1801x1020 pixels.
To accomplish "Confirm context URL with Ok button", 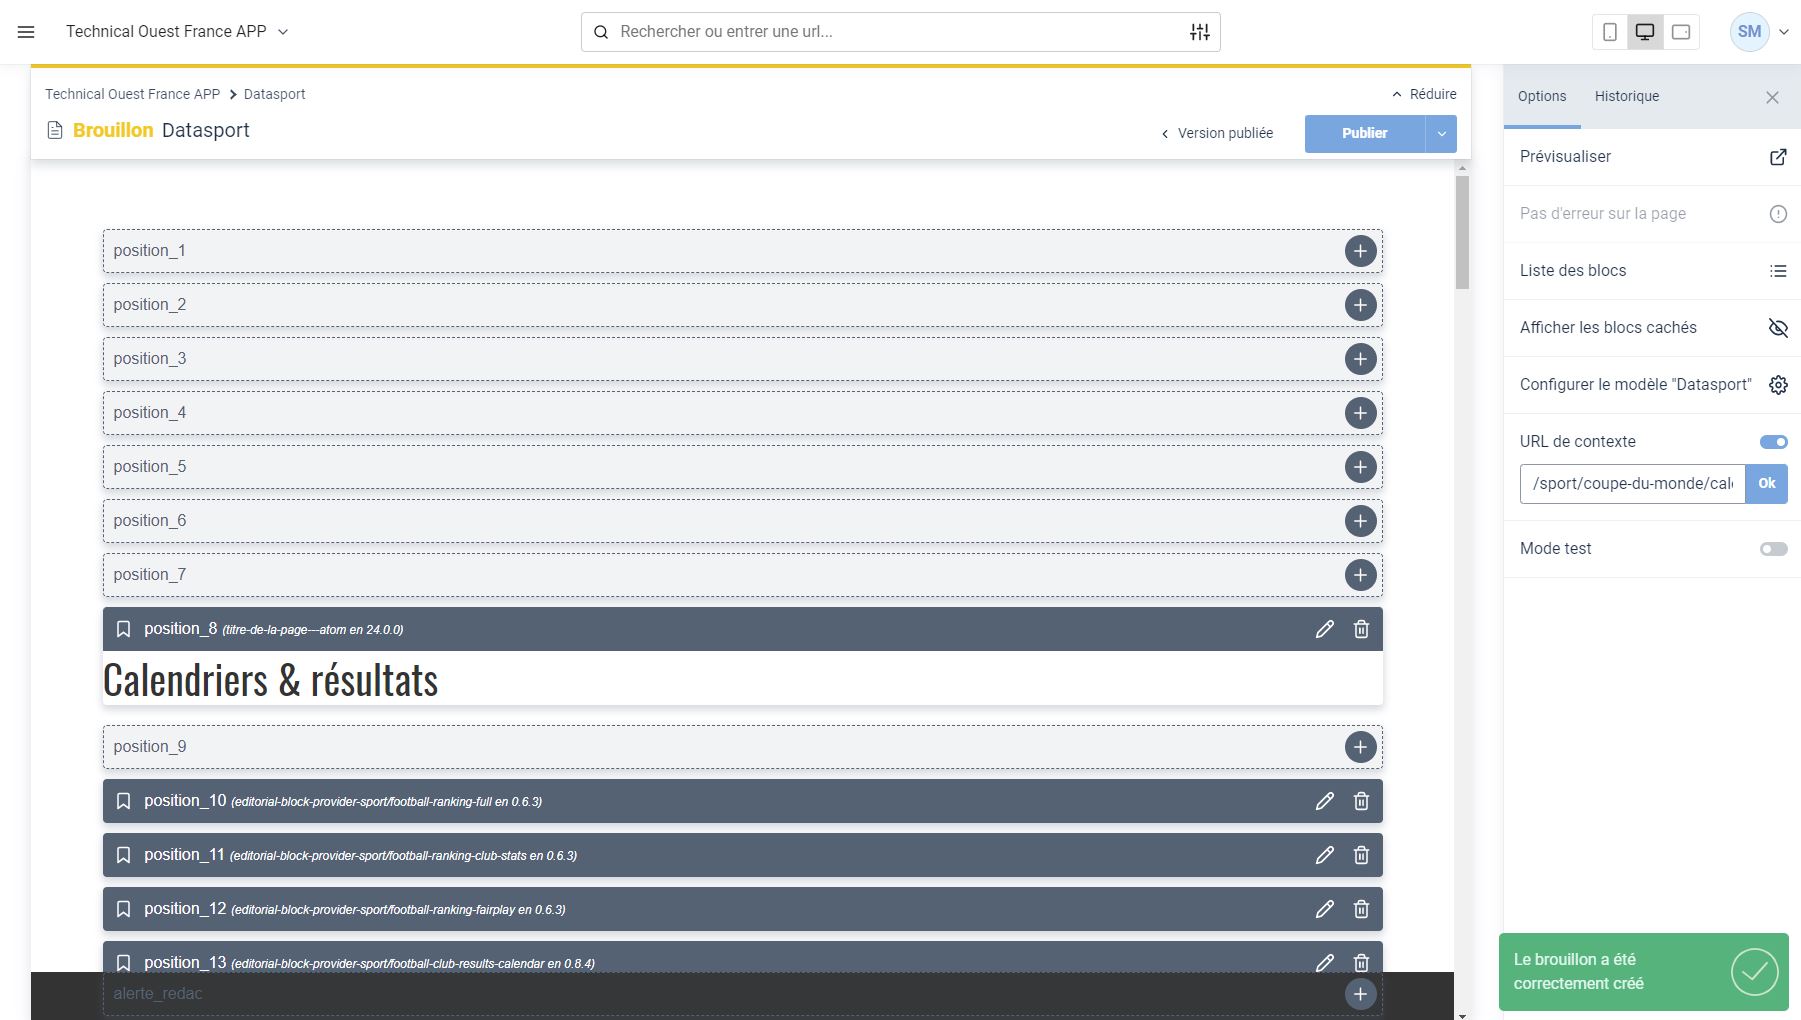I will point(1766,484).
